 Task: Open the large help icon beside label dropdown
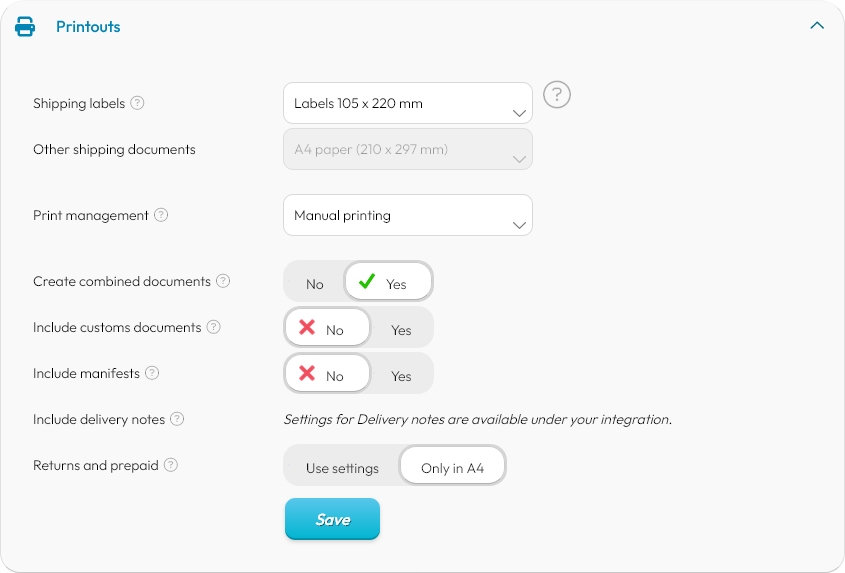[x=557, y=95]
